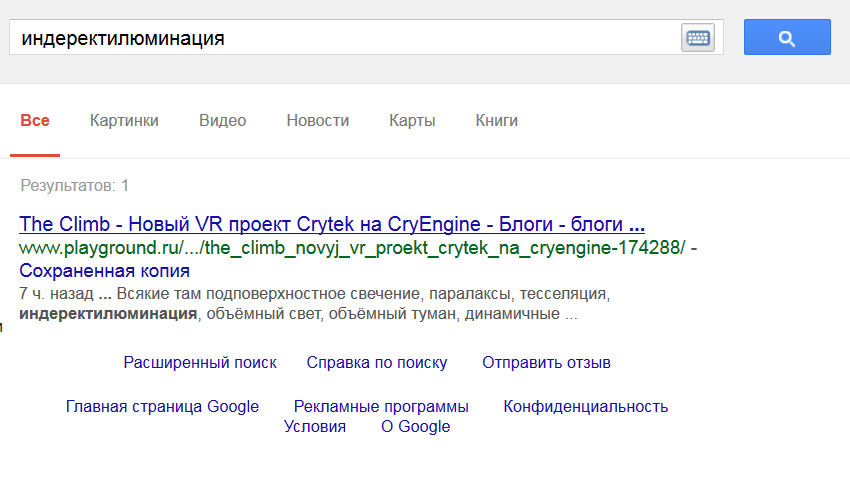Open the Карты tab

(412, 120)
